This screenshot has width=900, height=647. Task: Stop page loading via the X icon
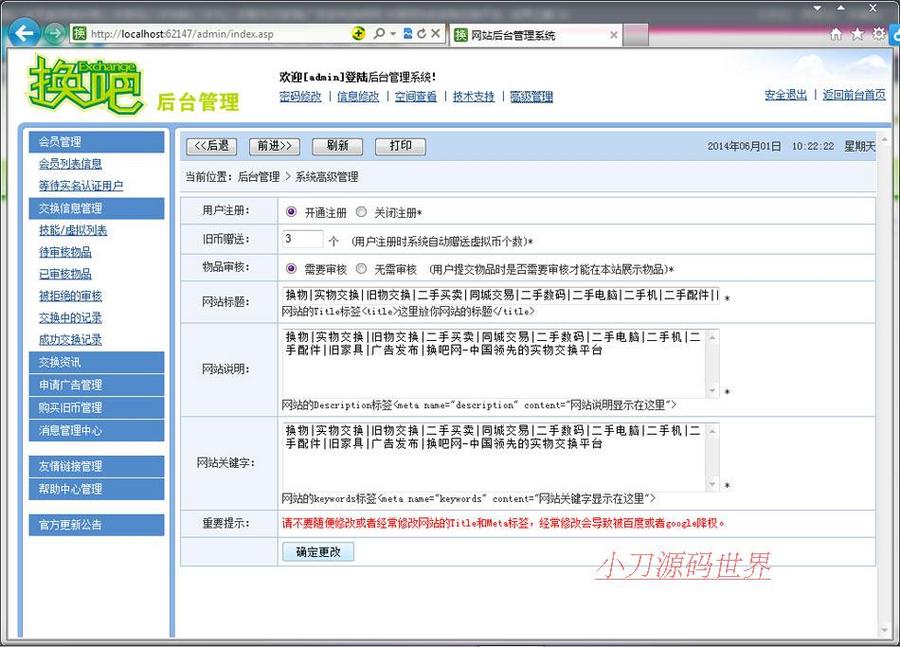pos(435,33)
